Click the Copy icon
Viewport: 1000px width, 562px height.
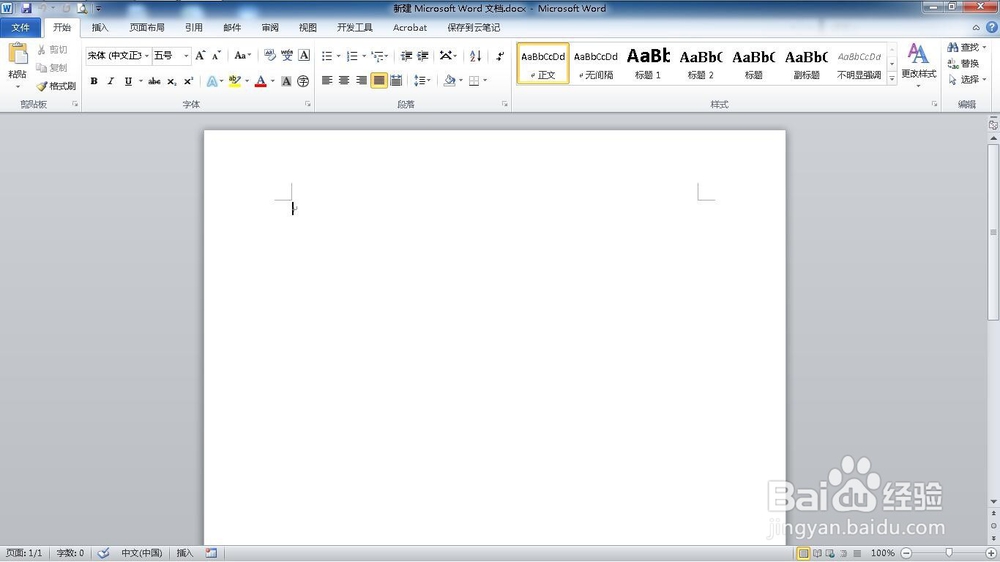coord(41,68)
